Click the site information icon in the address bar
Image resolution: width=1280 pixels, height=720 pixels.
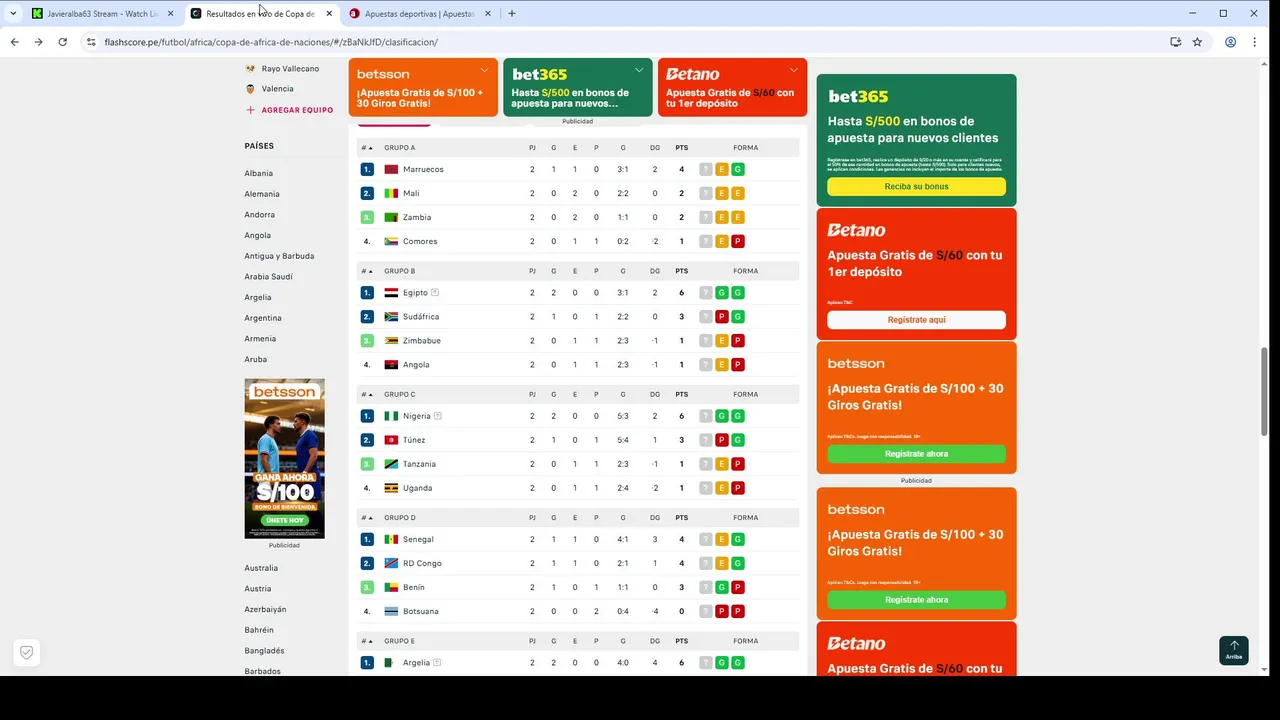pyautogui.click(x=91, y=42)
